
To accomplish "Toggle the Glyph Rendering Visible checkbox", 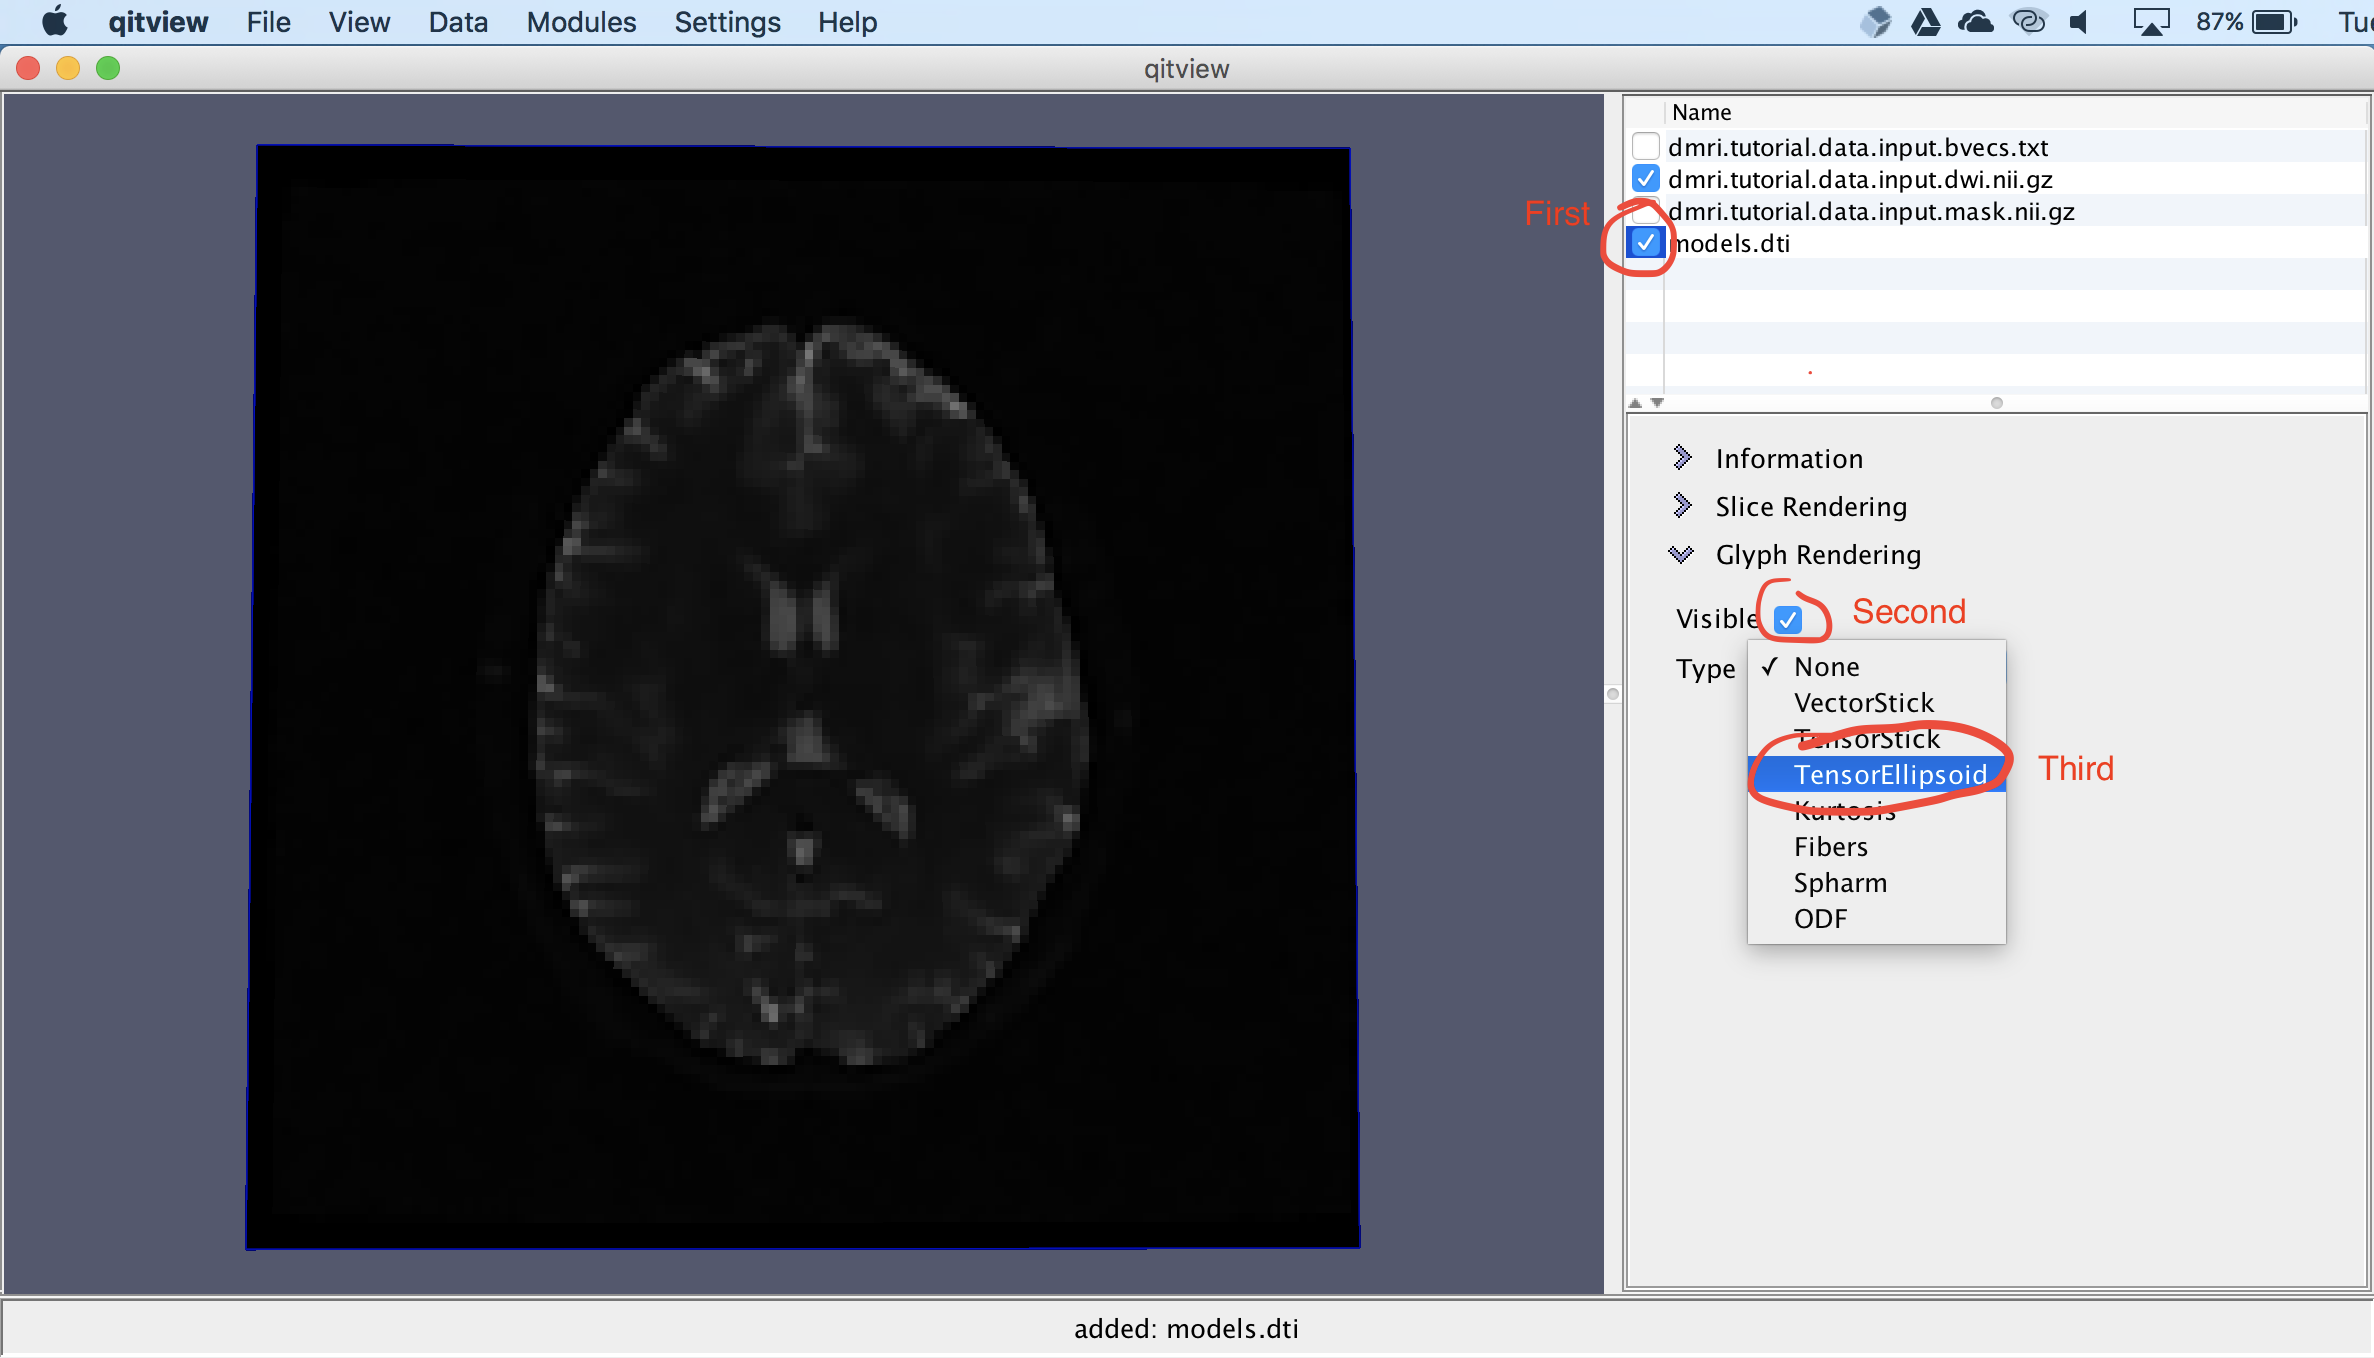I will point(1788,619).
